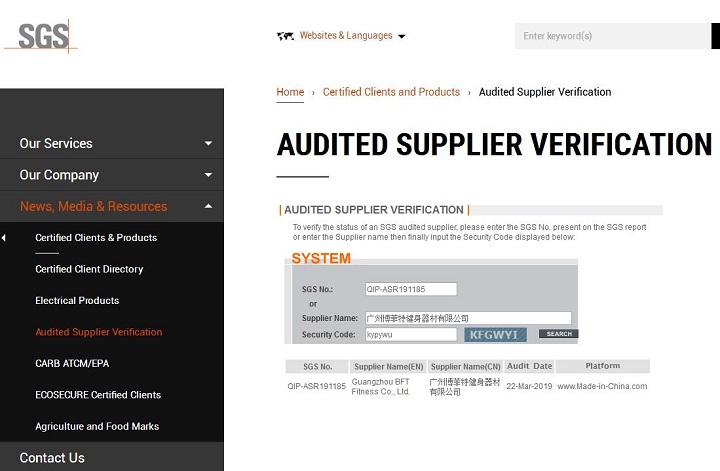Click the small left arrow in sidebar
The height and width of the screenshot is (471, 720).
3,238
